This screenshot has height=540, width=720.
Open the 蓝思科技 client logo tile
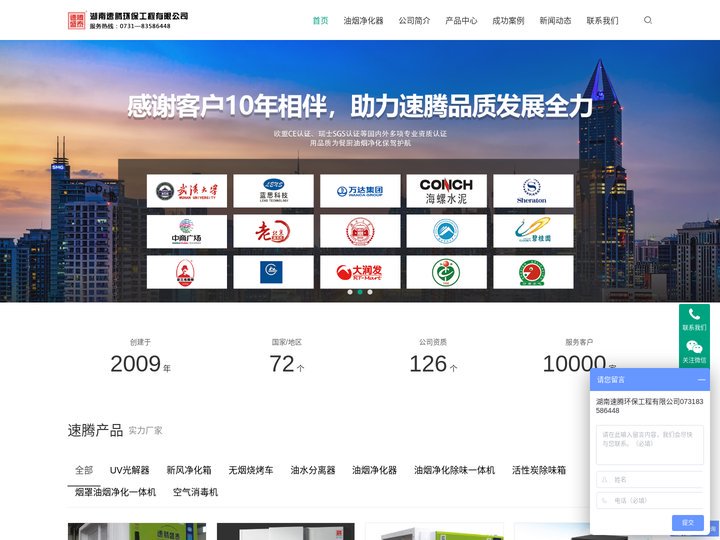[273, 191]
